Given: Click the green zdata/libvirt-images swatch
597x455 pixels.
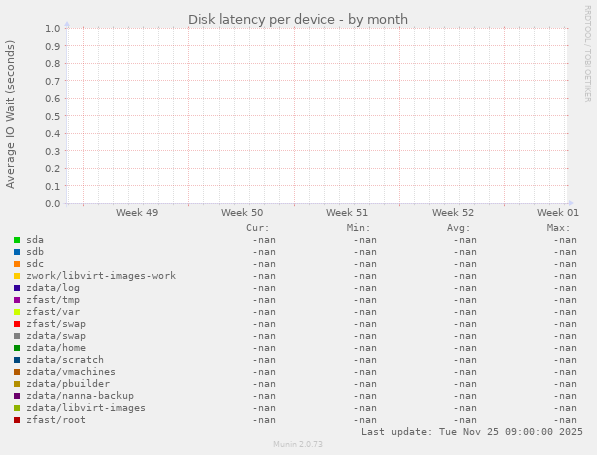Looking at the screenshot, I should (x=17, y=408).
